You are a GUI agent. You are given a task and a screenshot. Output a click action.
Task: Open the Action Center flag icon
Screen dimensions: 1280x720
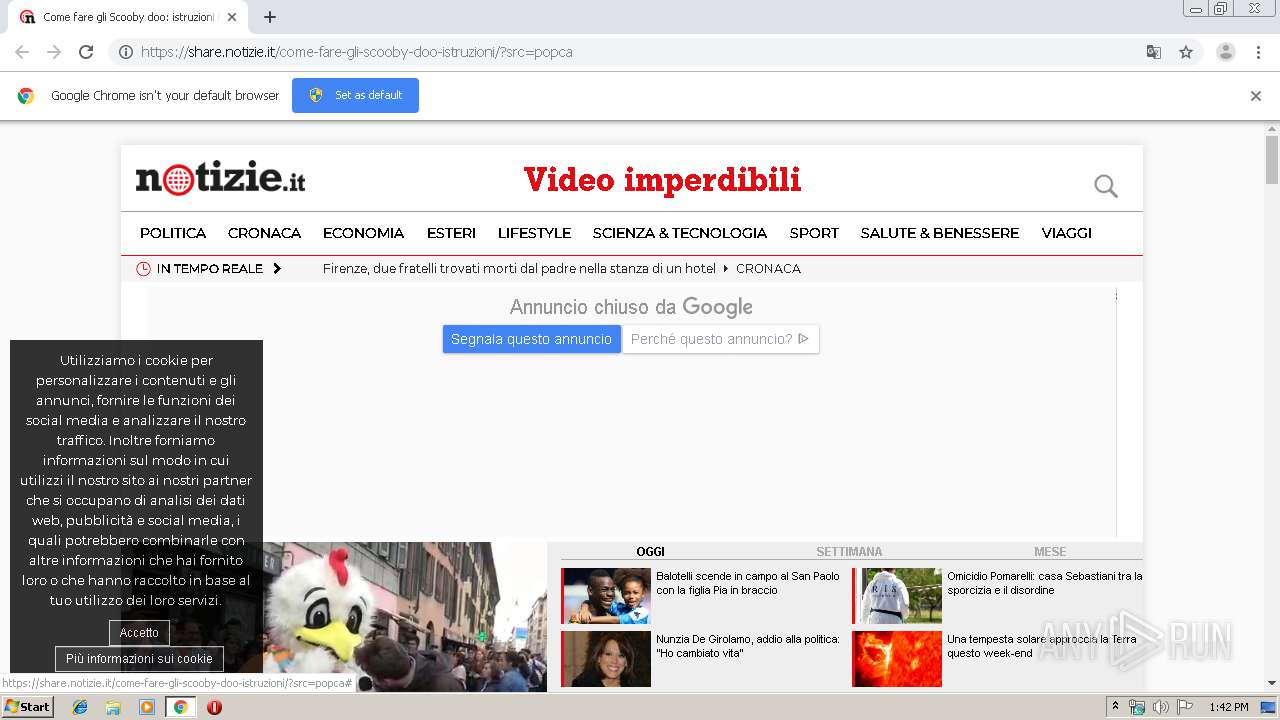coord(1185,707)
